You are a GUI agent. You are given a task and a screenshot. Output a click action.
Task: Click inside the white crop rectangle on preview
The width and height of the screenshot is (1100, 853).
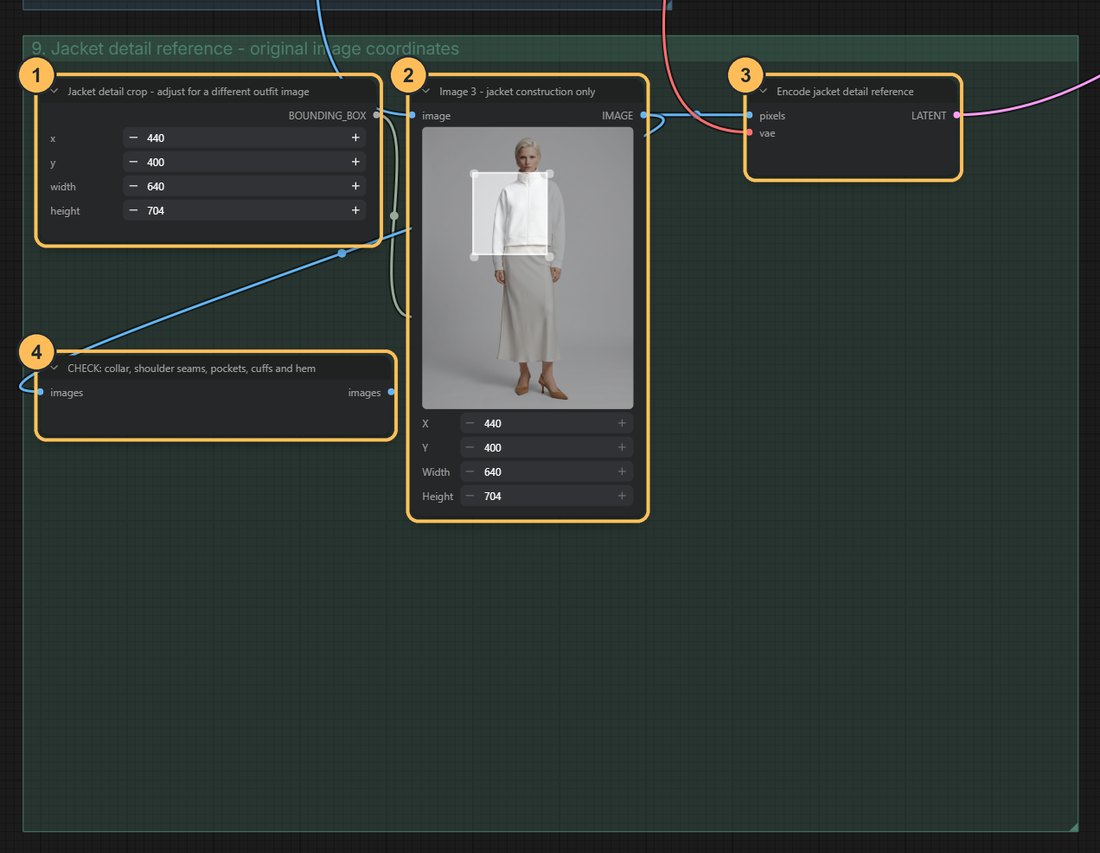pos(511,215)
